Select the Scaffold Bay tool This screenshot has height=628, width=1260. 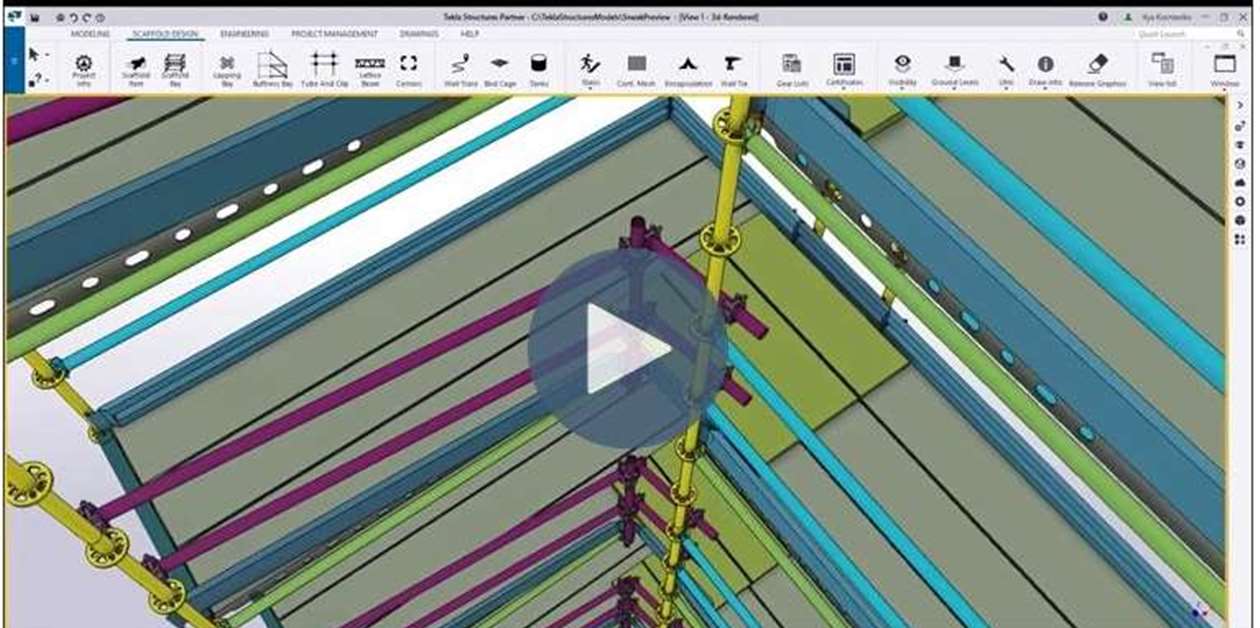[176, 70]
